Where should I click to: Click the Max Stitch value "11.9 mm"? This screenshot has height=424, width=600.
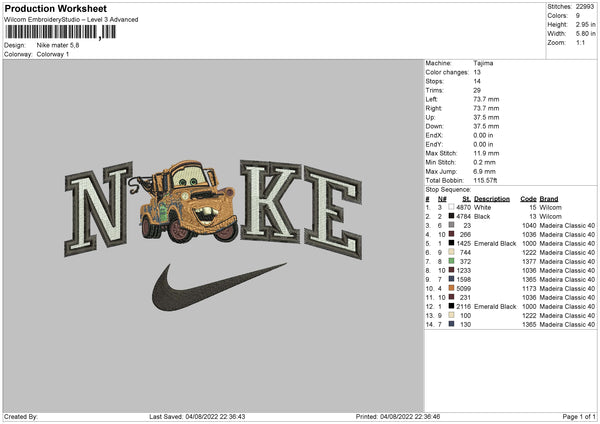tap(486, 153)
